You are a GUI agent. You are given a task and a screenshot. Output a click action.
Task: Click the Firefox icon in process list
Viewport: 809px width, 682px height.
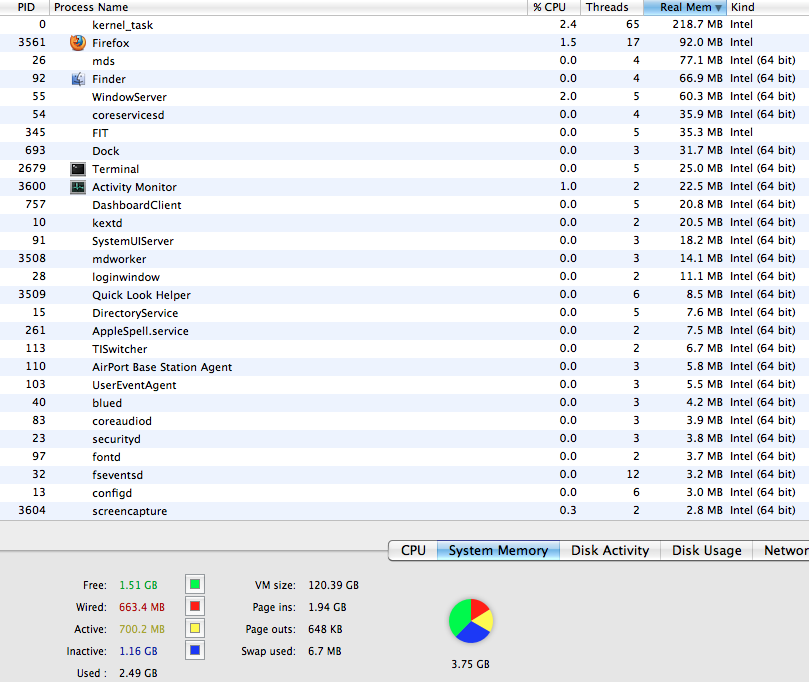[x=78, y=43]
